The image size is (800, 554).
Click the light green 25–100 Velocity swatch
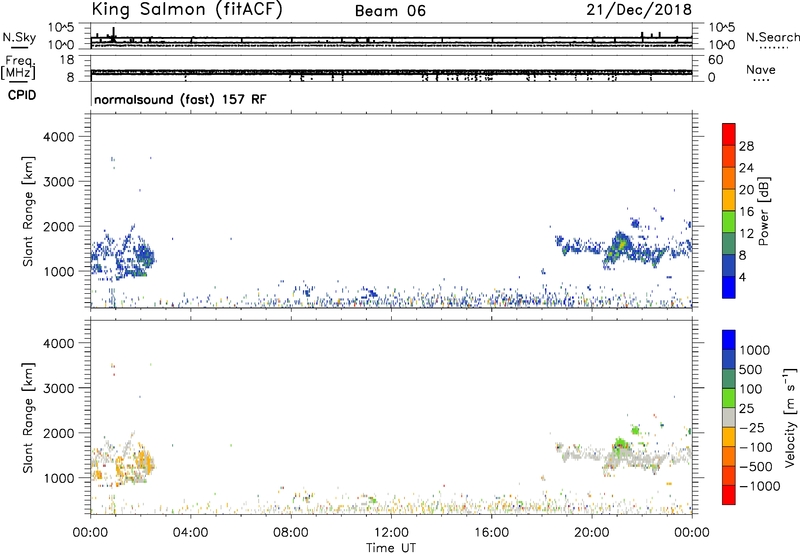[x=729, y=398]
